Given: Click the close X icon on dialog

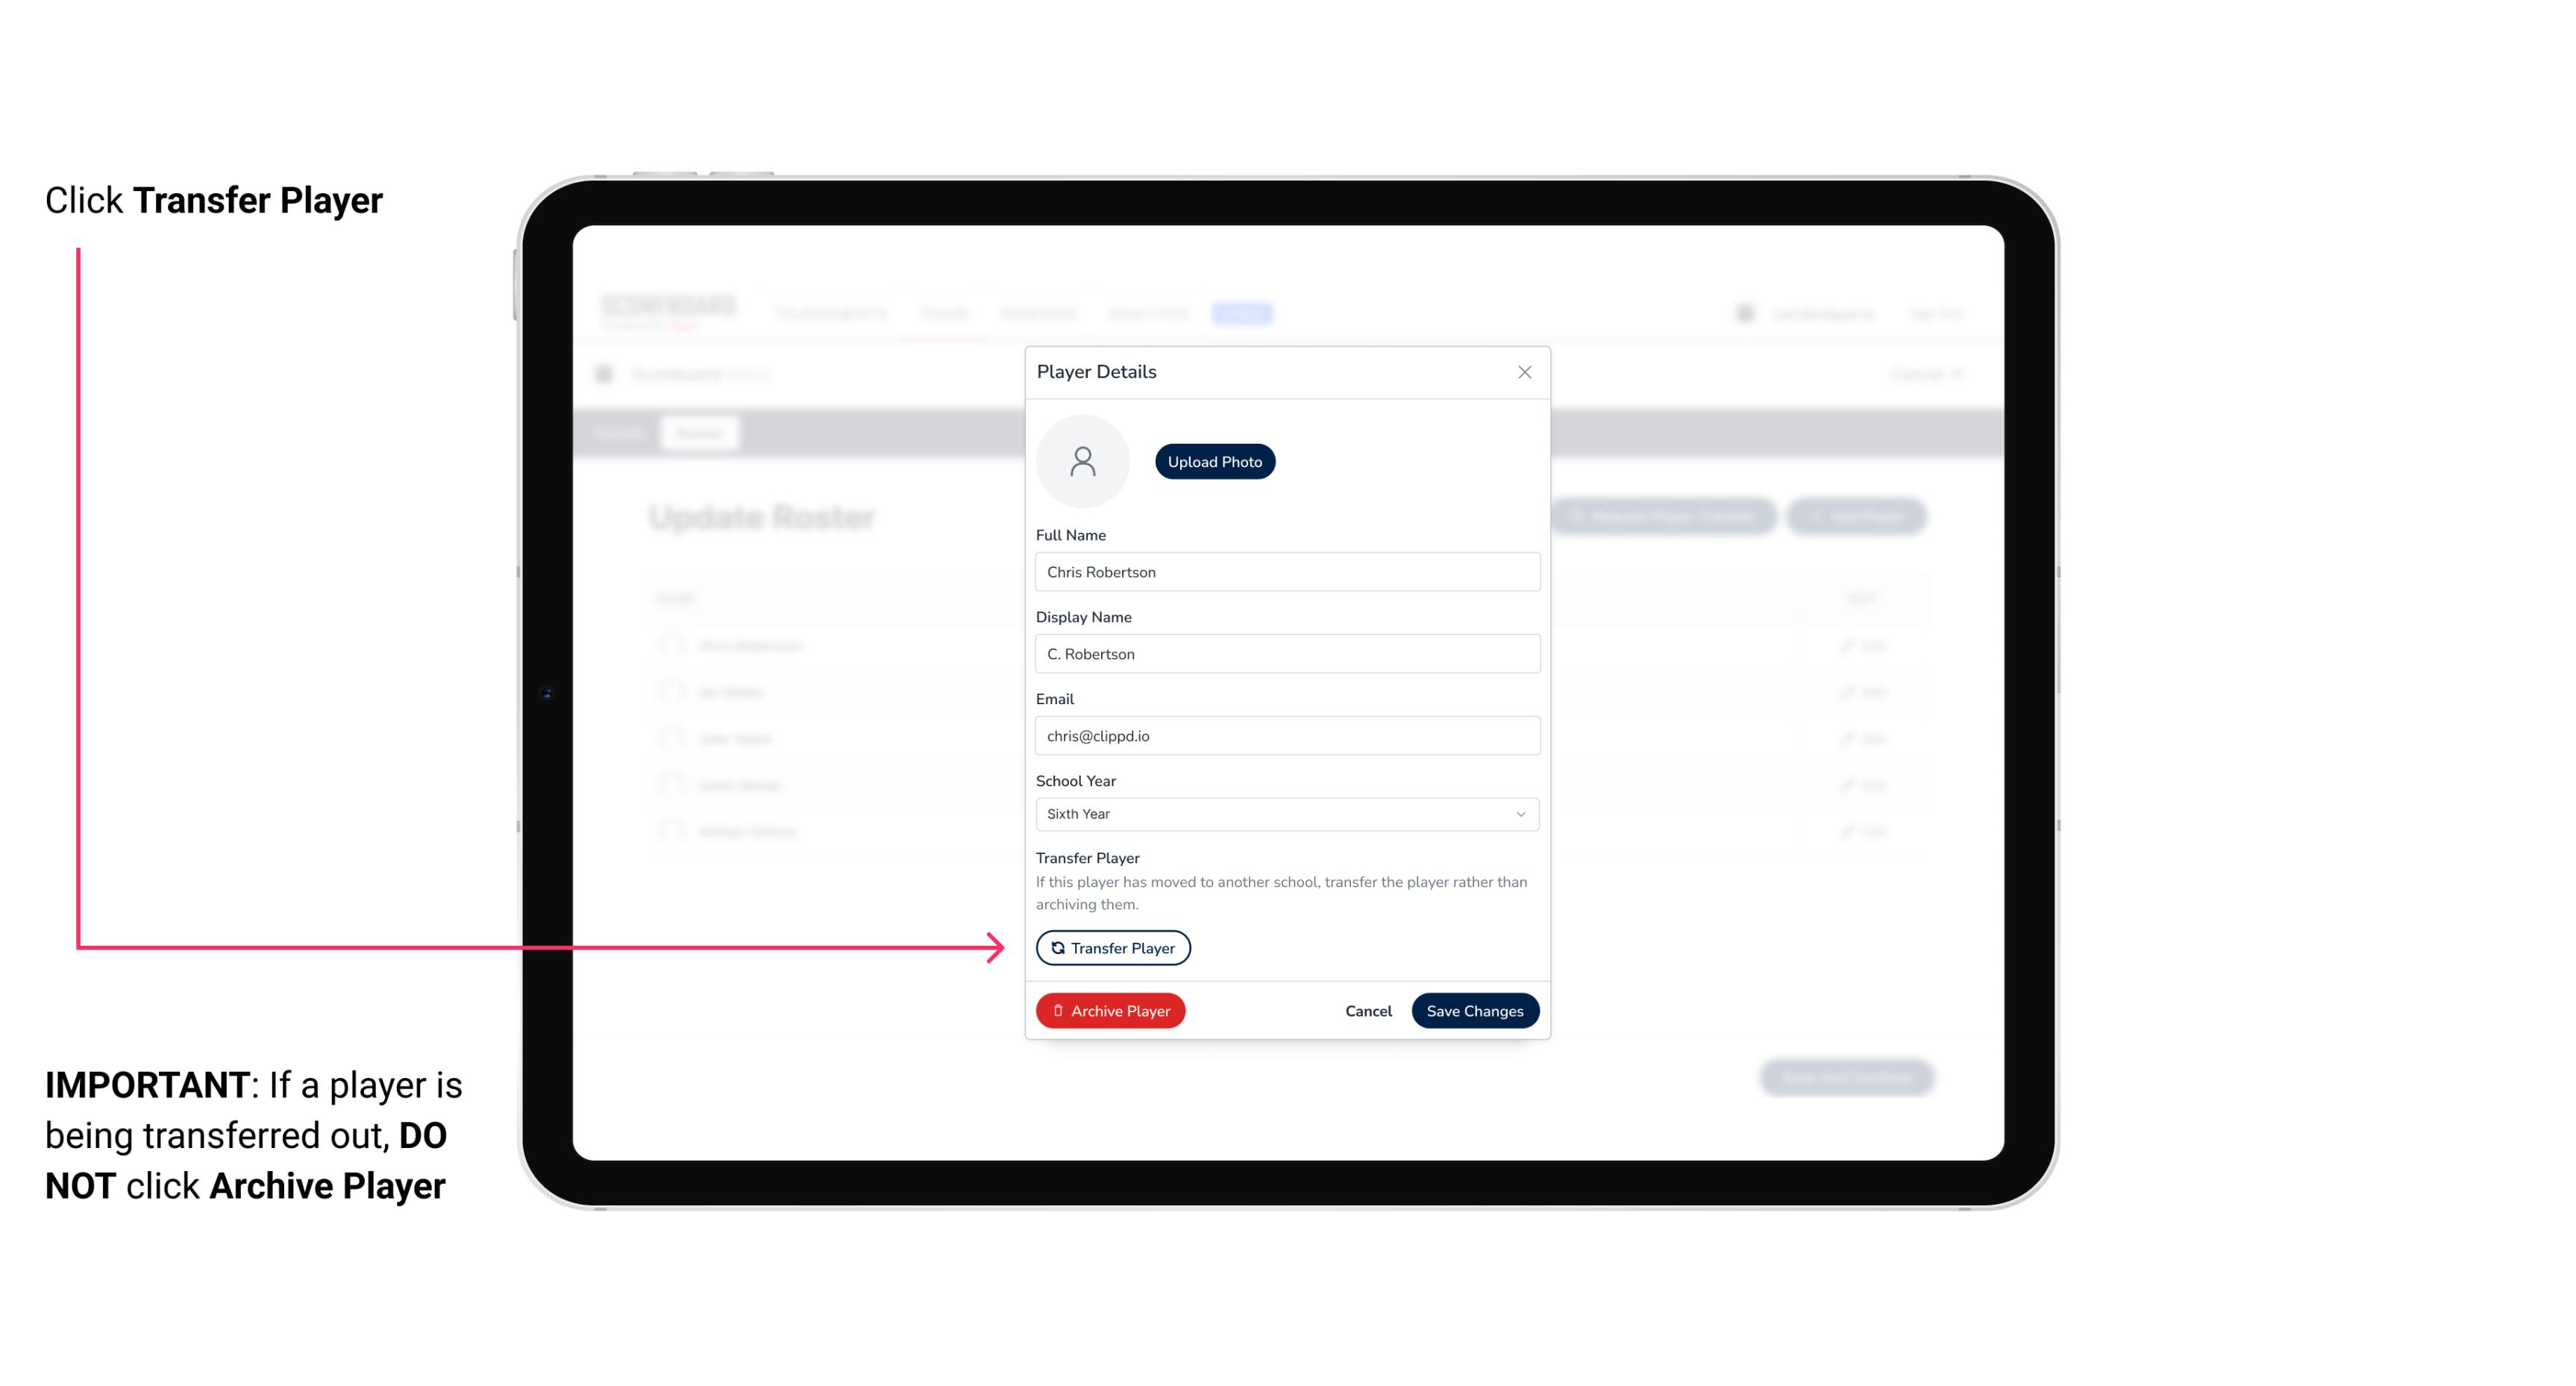Looking at the screenshot, I should [x=1524, y=372].
